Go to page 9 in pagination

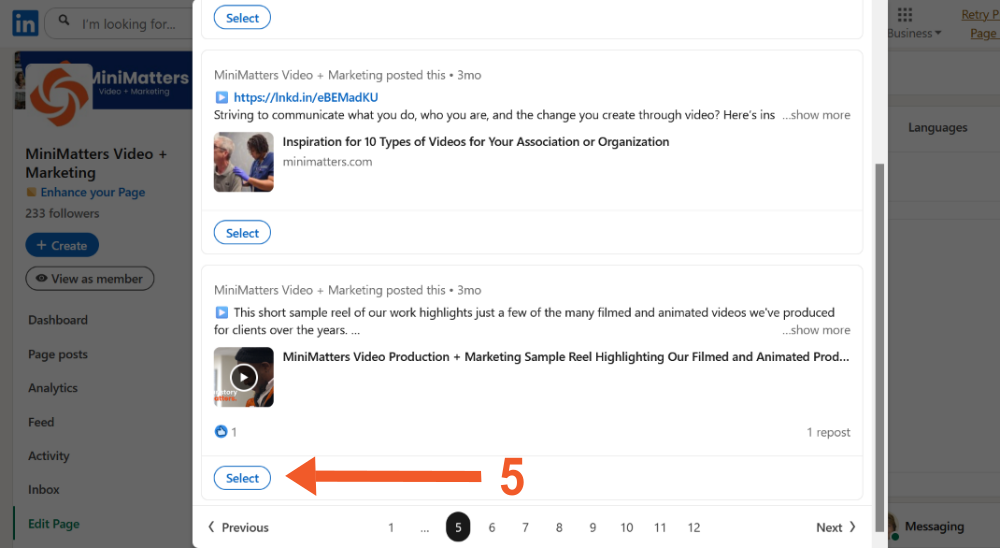tap(592, 528)
